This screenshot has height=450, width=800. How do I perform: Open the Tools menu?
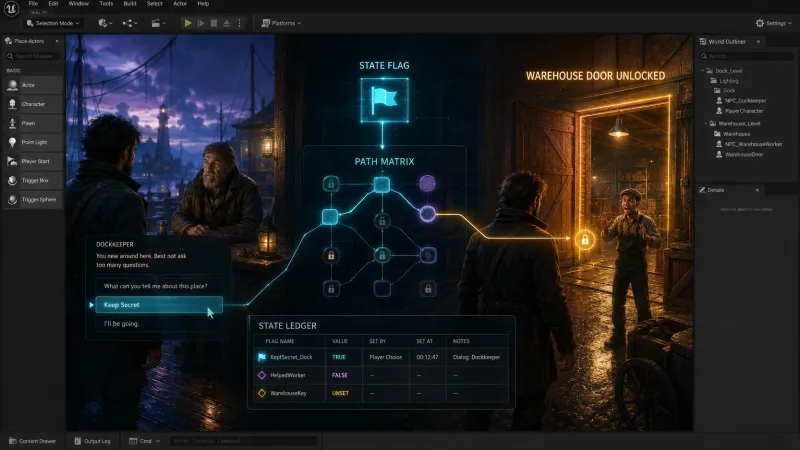106,4
